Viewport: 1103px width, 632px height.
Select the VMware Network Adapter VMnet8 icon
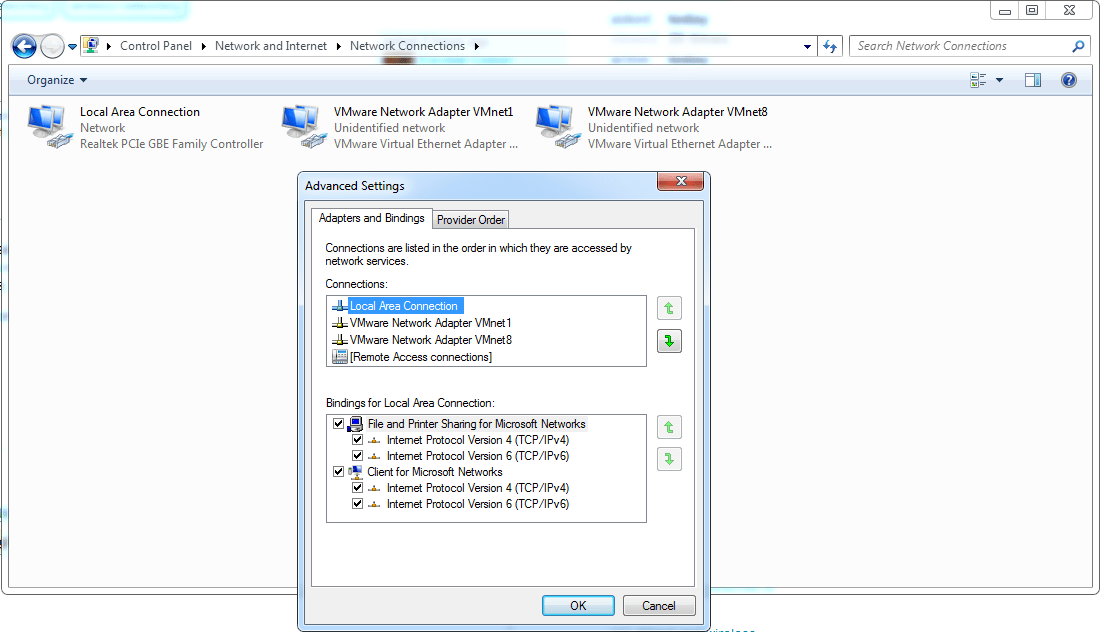pos(558,127)
